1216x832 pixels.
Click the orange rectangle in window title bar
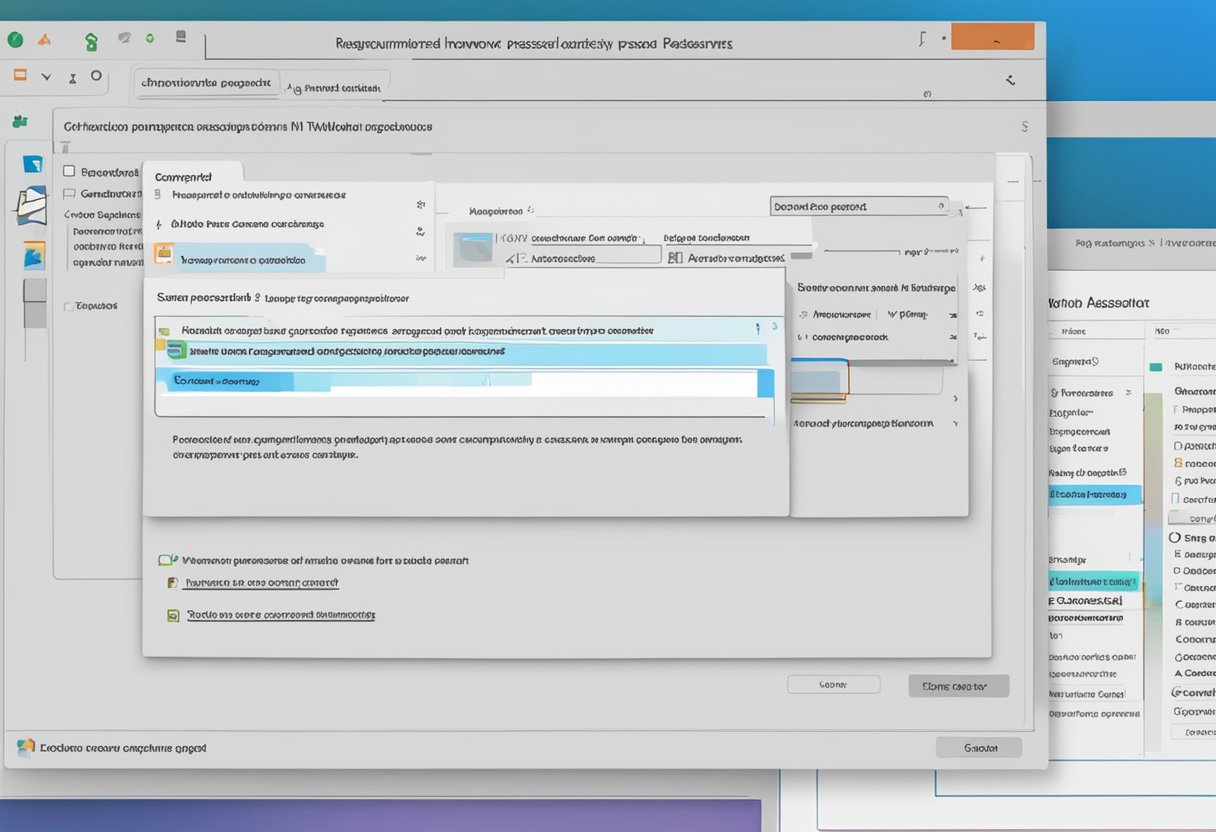pos(992,37)
